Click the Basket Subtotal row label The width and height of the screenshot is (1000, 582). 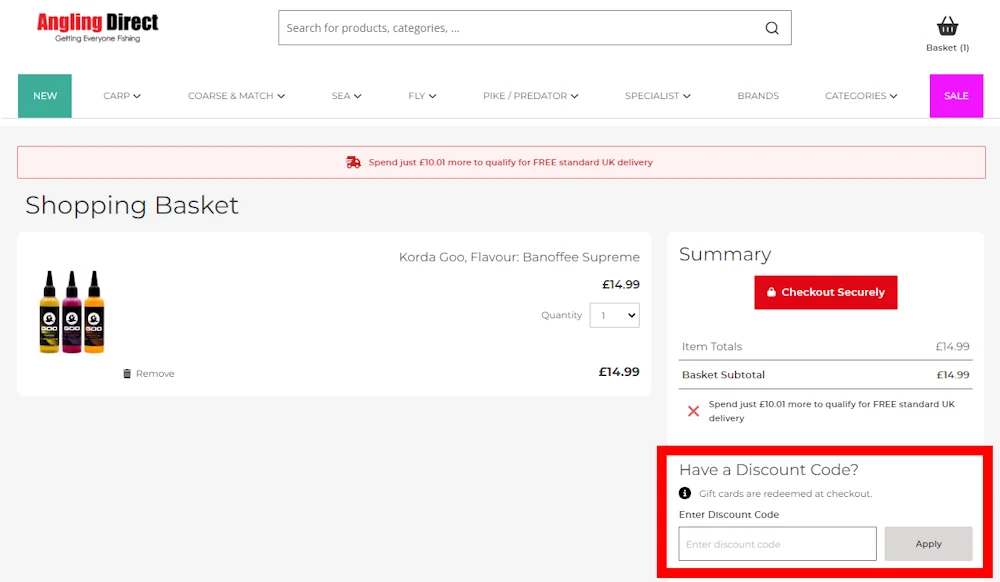723,375
